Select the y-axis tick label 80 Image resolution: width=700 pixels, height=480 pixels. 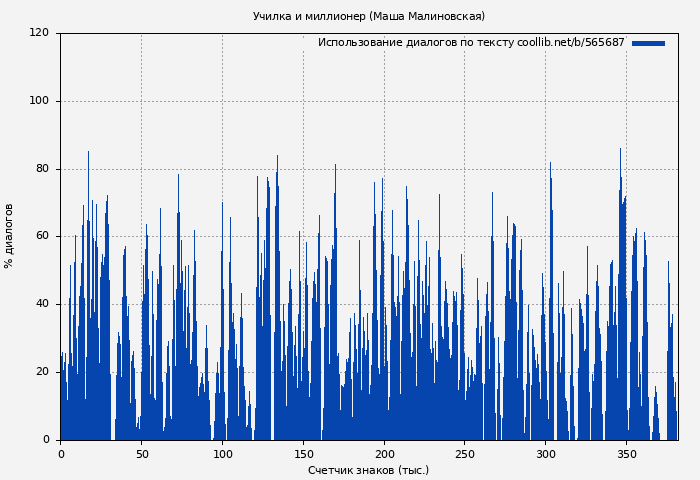click(x=42, y=169)
